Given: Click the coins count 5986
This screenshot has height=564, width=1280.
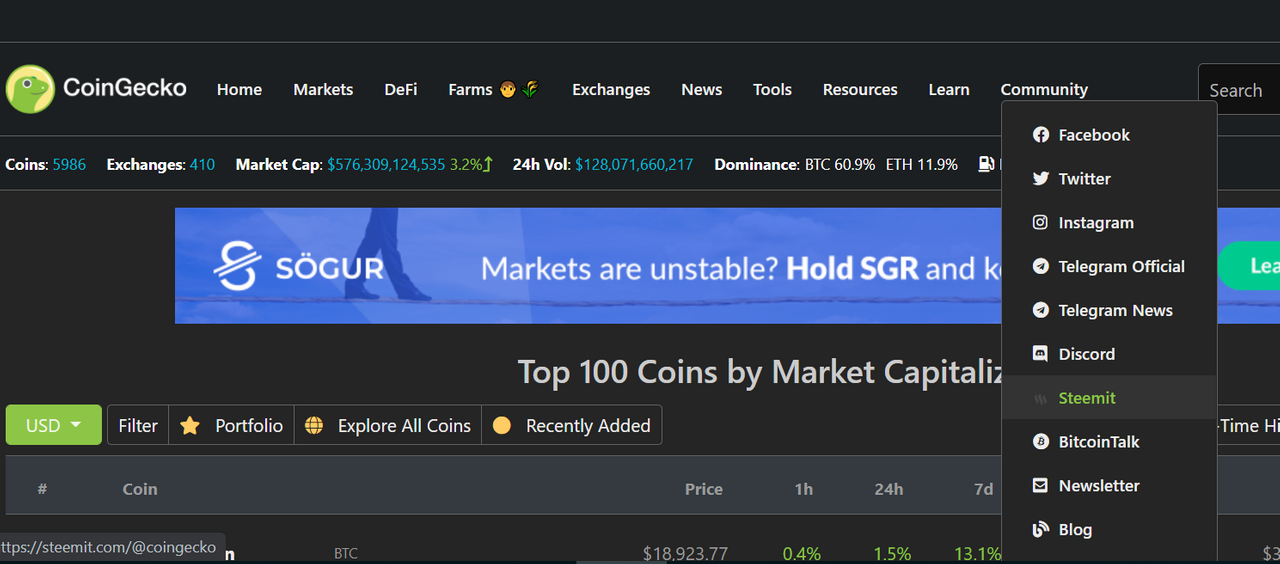Looking at the screenshot, I should tap(69, 164).
